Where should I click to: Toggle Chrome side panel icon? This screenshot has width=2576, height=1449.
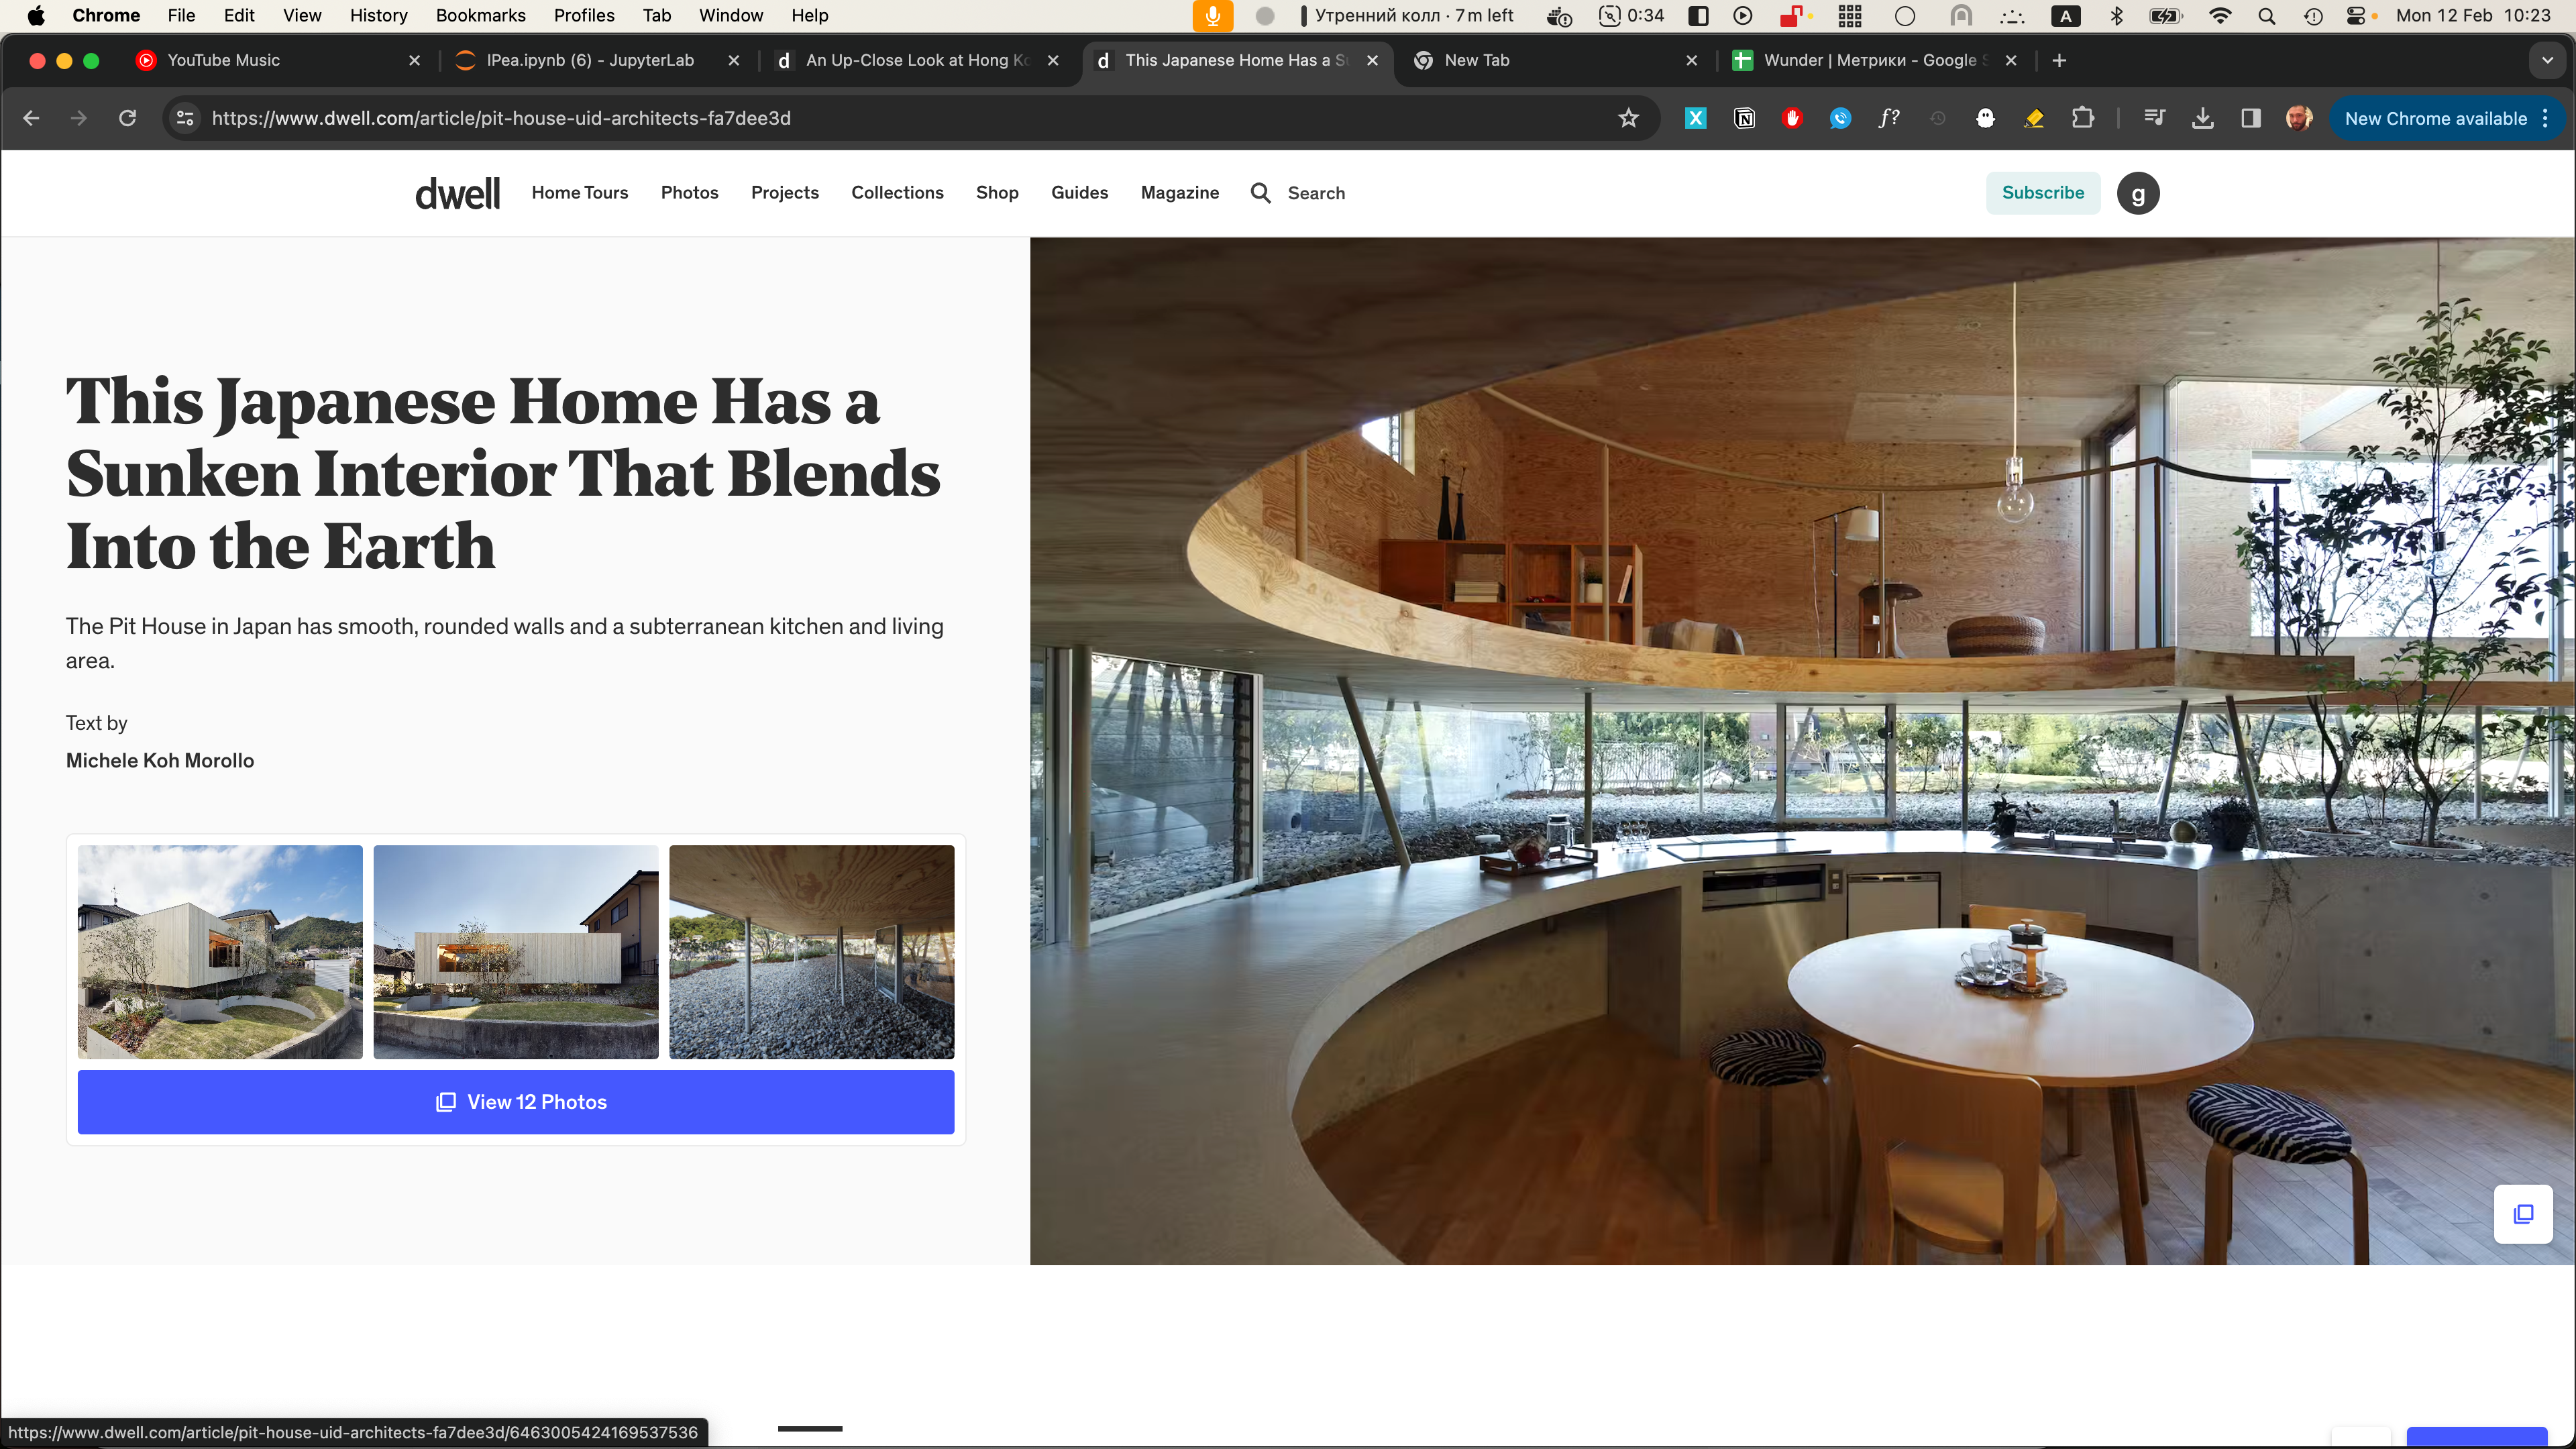[x=2251, y=118]
